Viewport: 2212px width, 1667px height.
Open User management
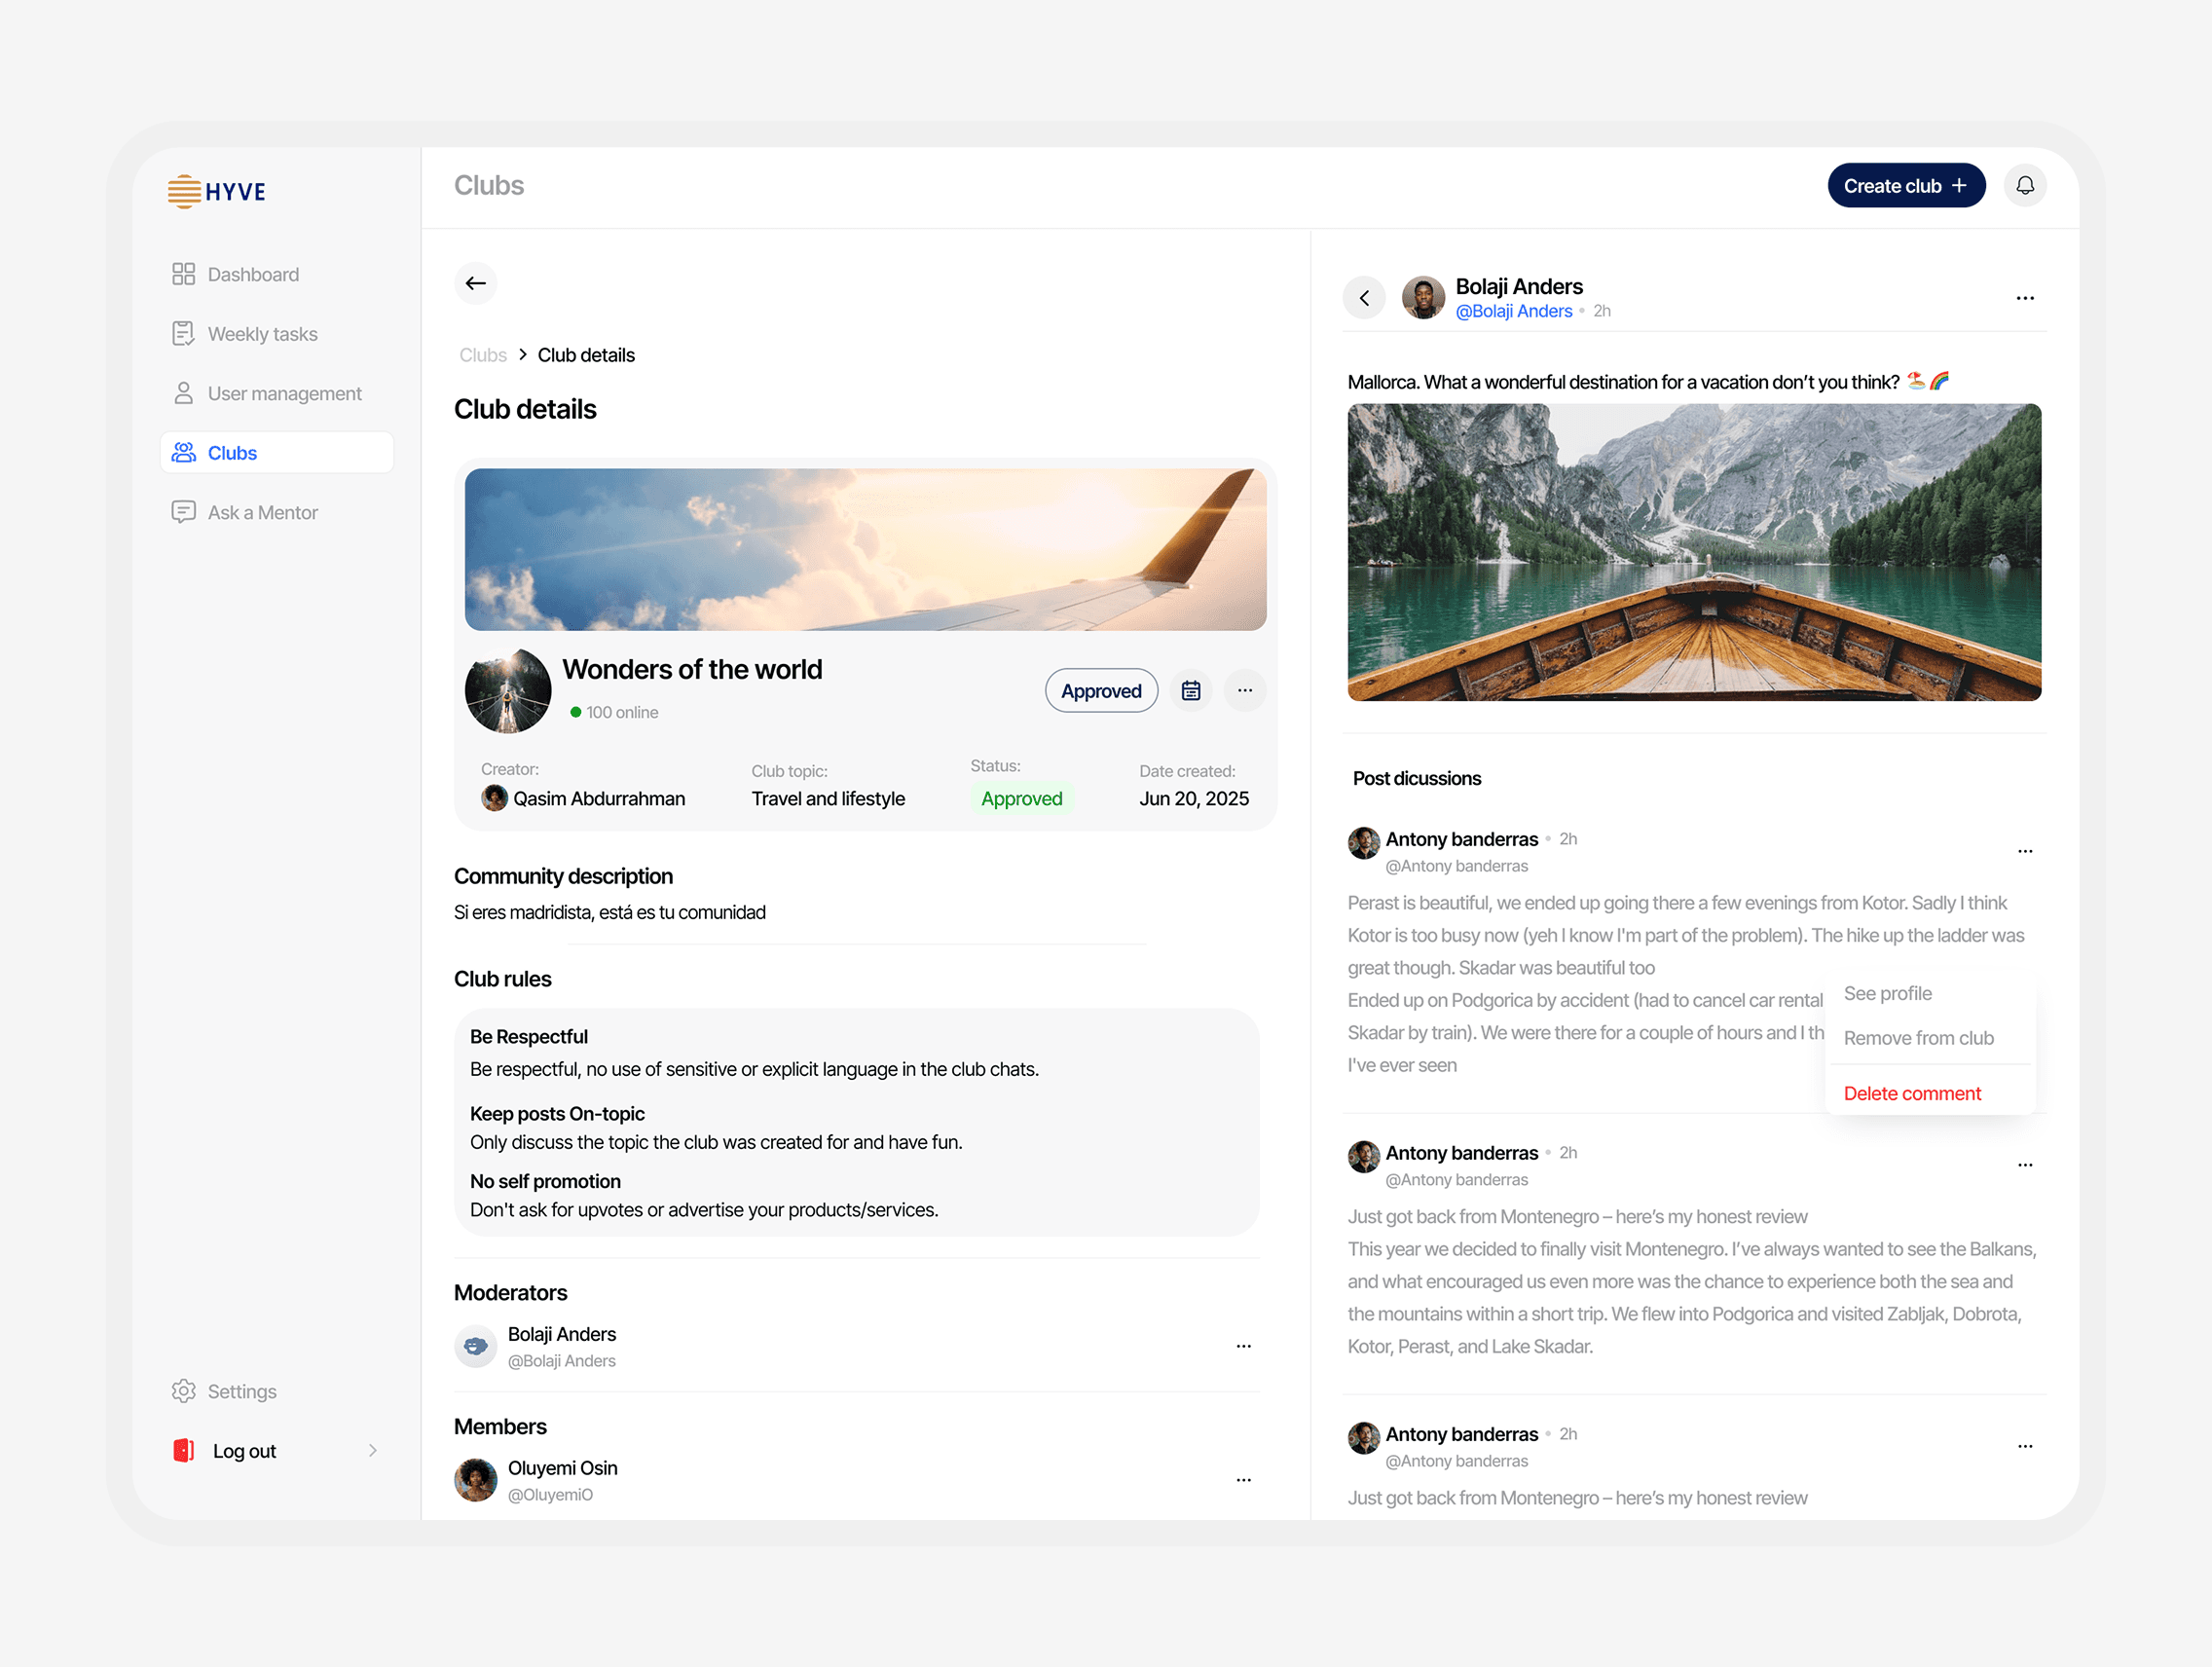click(x=284, y=393)
